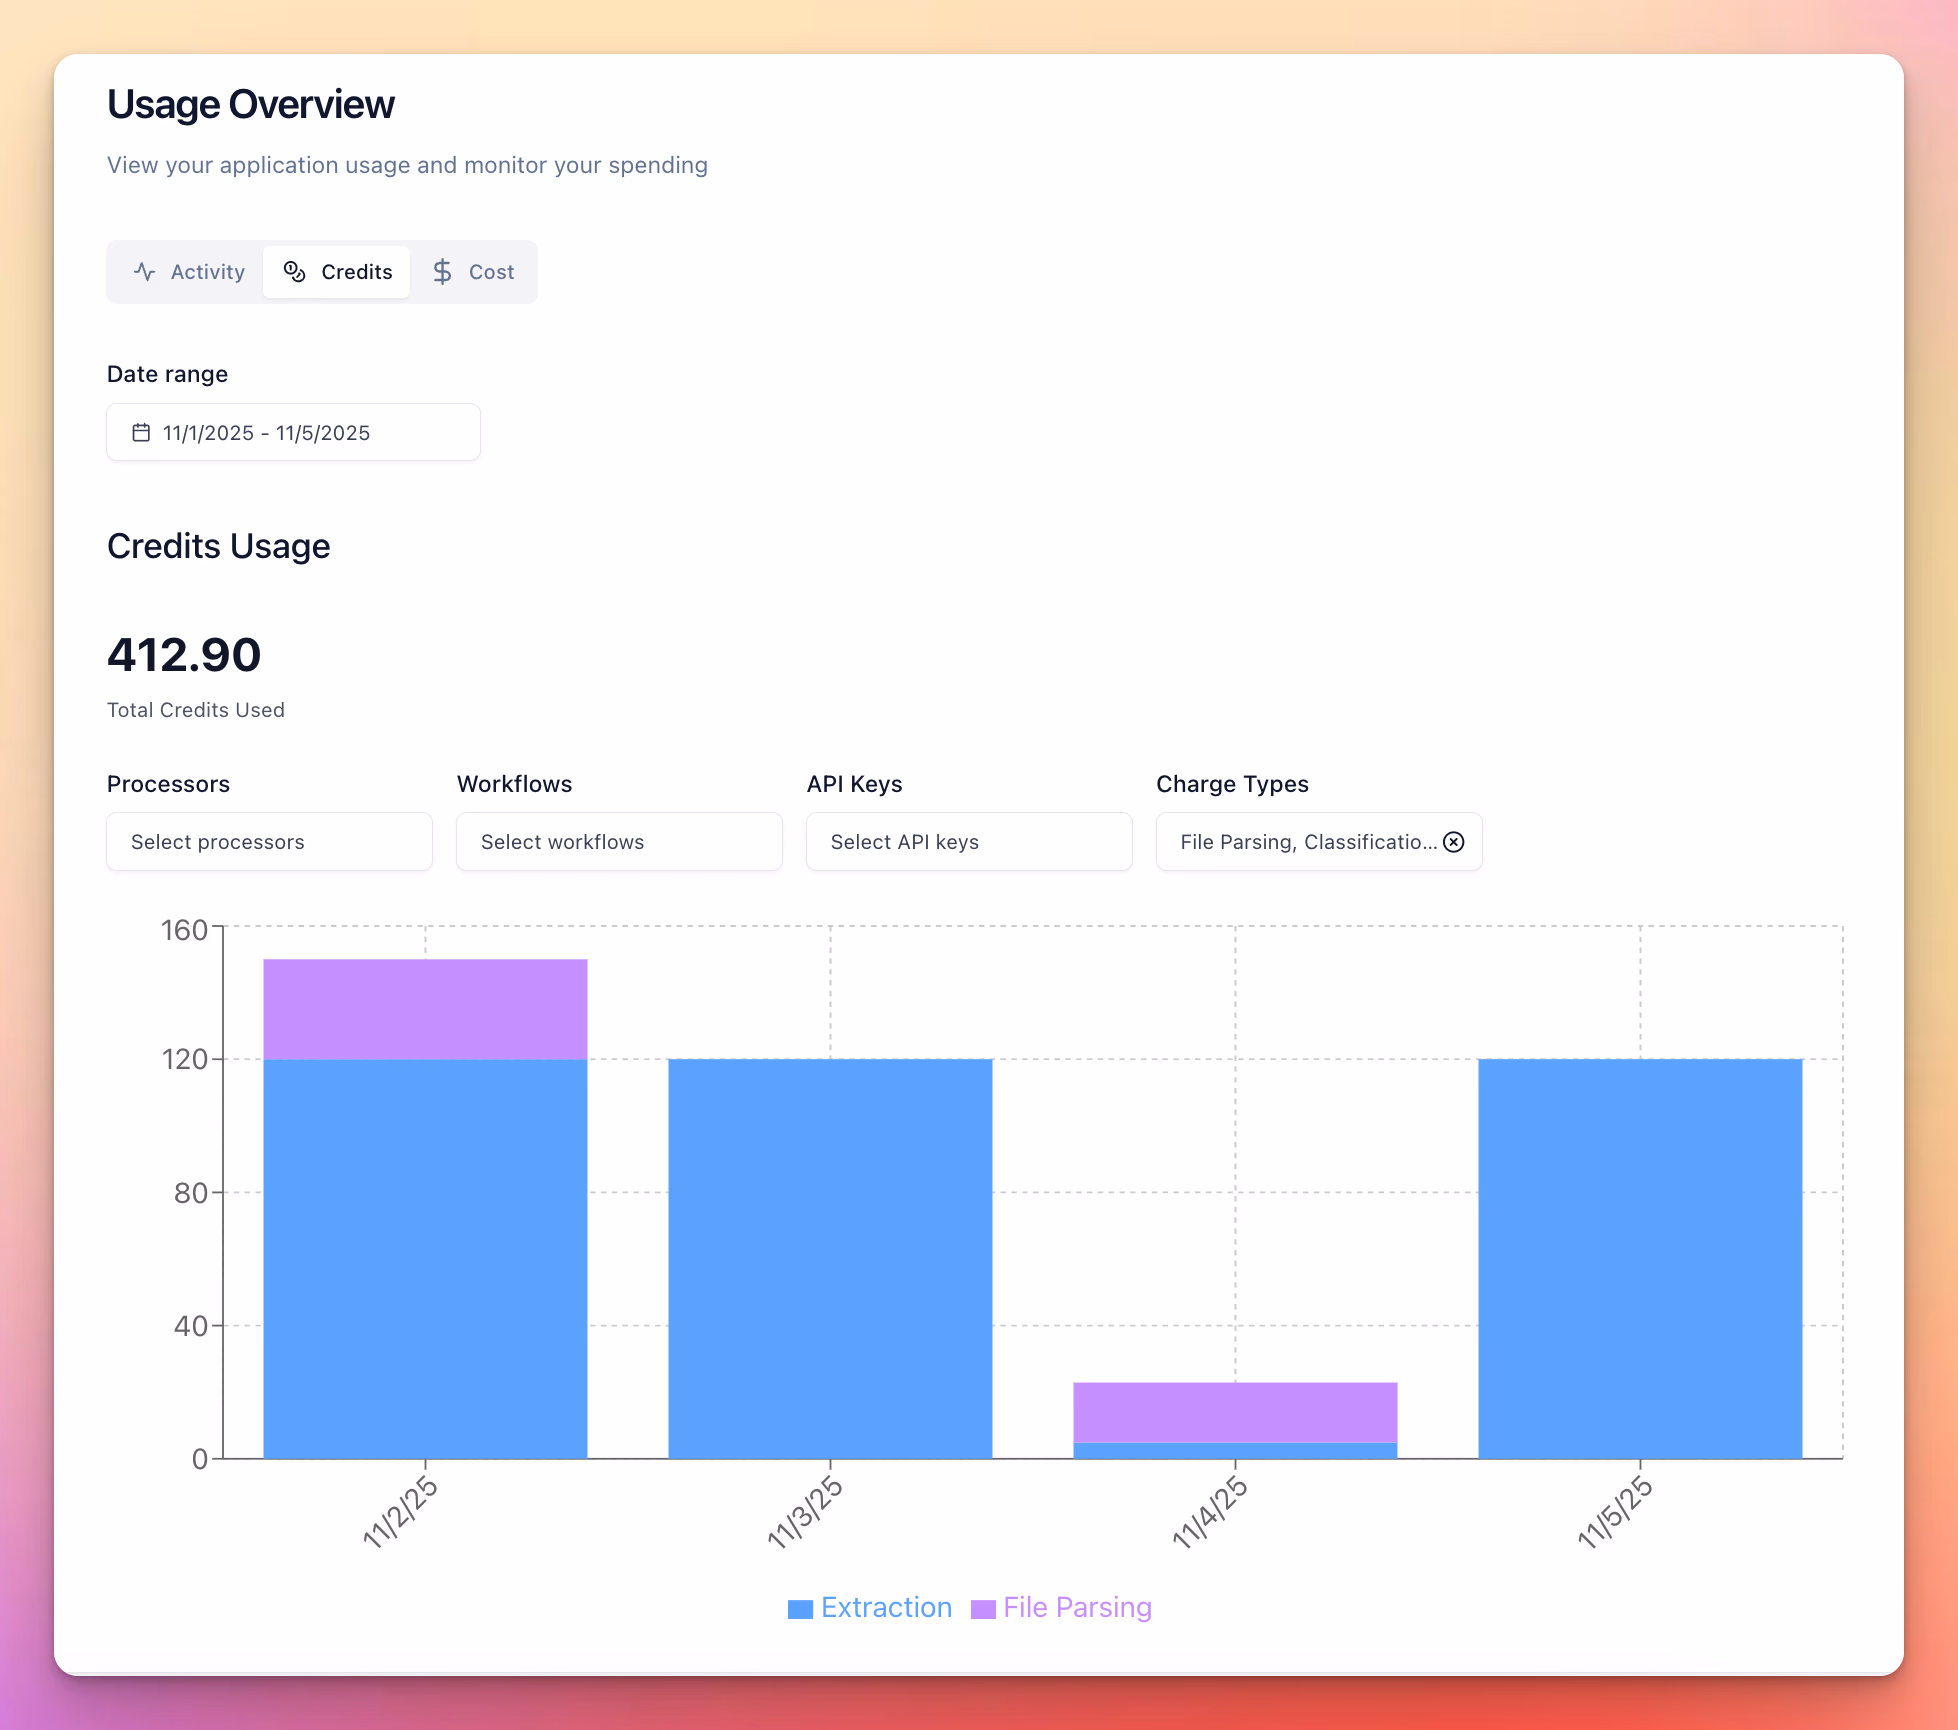Click the 11/3/25 blue Extraction bar
The width and height of the screenshot is (1958, 1730).
click(x=830, y=1258)
